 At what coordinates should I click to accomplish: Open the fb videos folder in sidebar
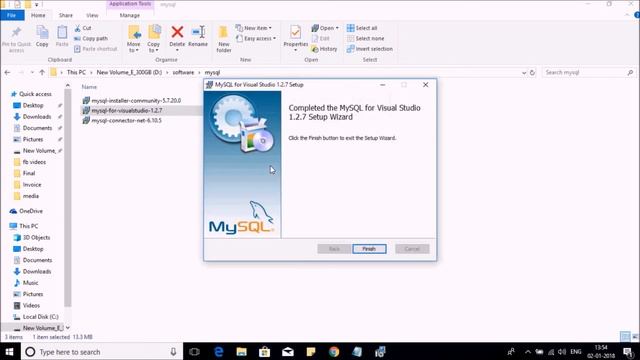30,162
